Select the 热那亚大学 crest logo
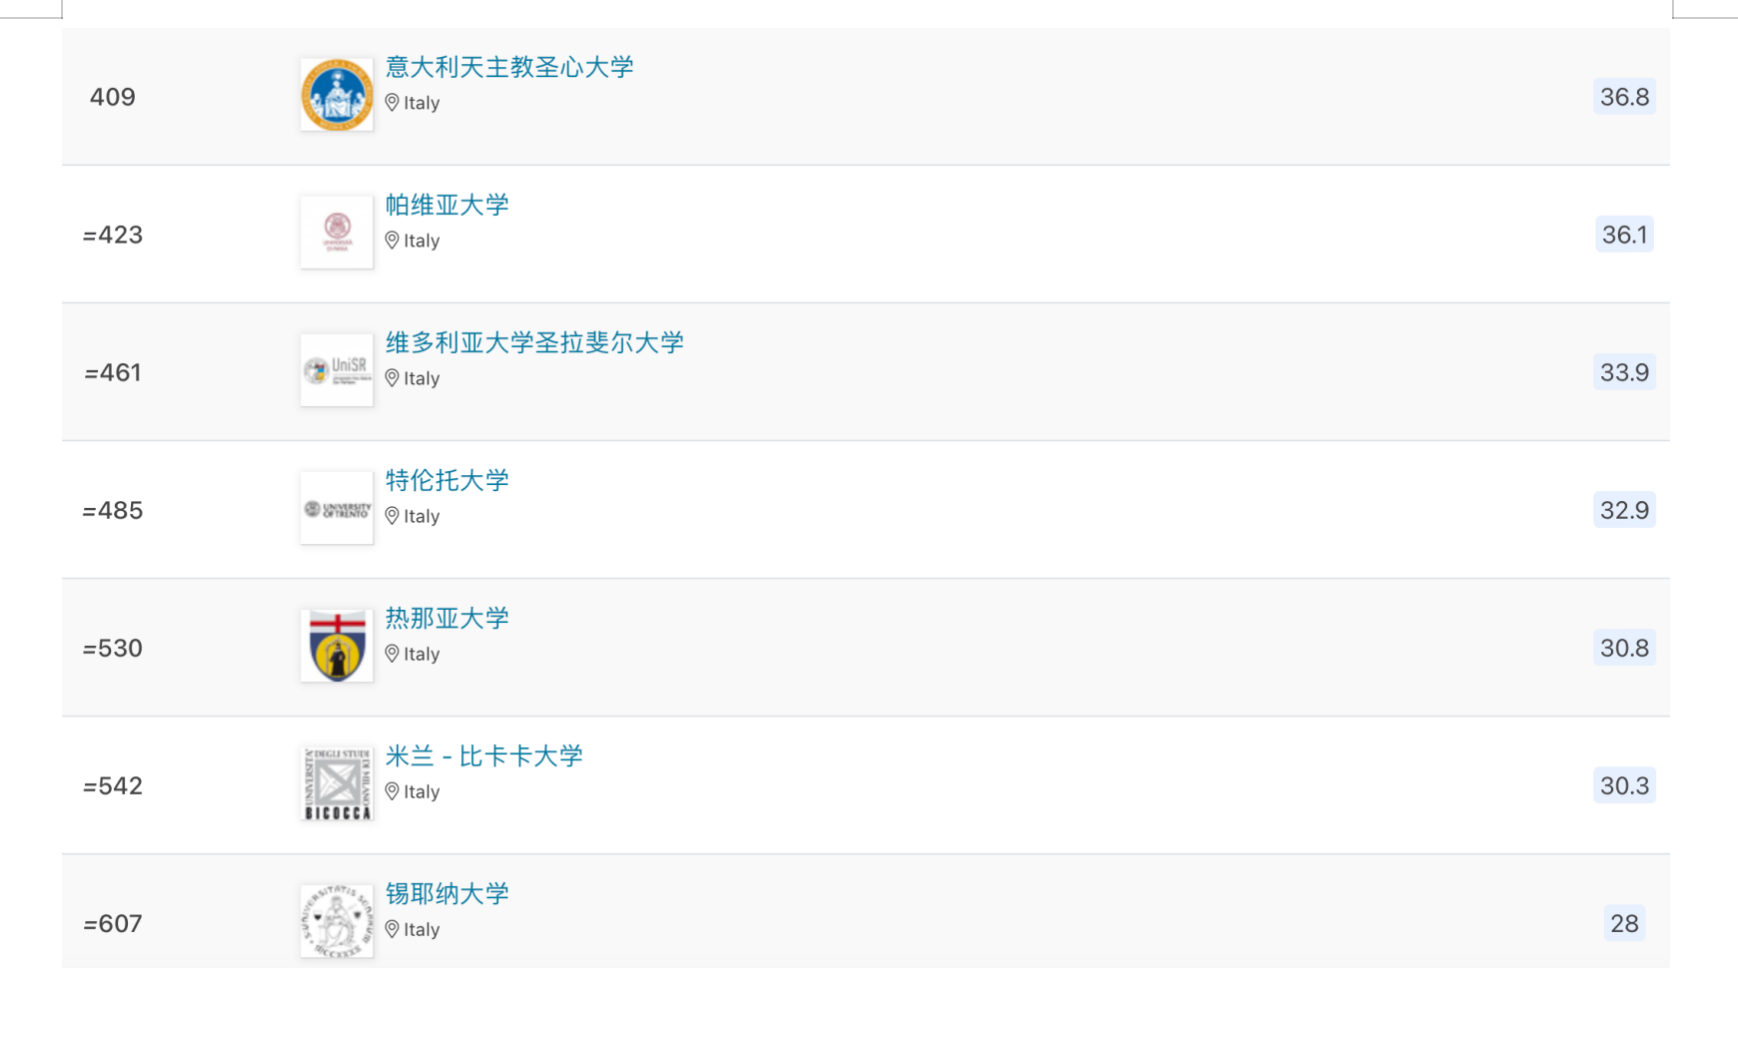Viewport: 1738px width, 1042px height. point(337,646)
